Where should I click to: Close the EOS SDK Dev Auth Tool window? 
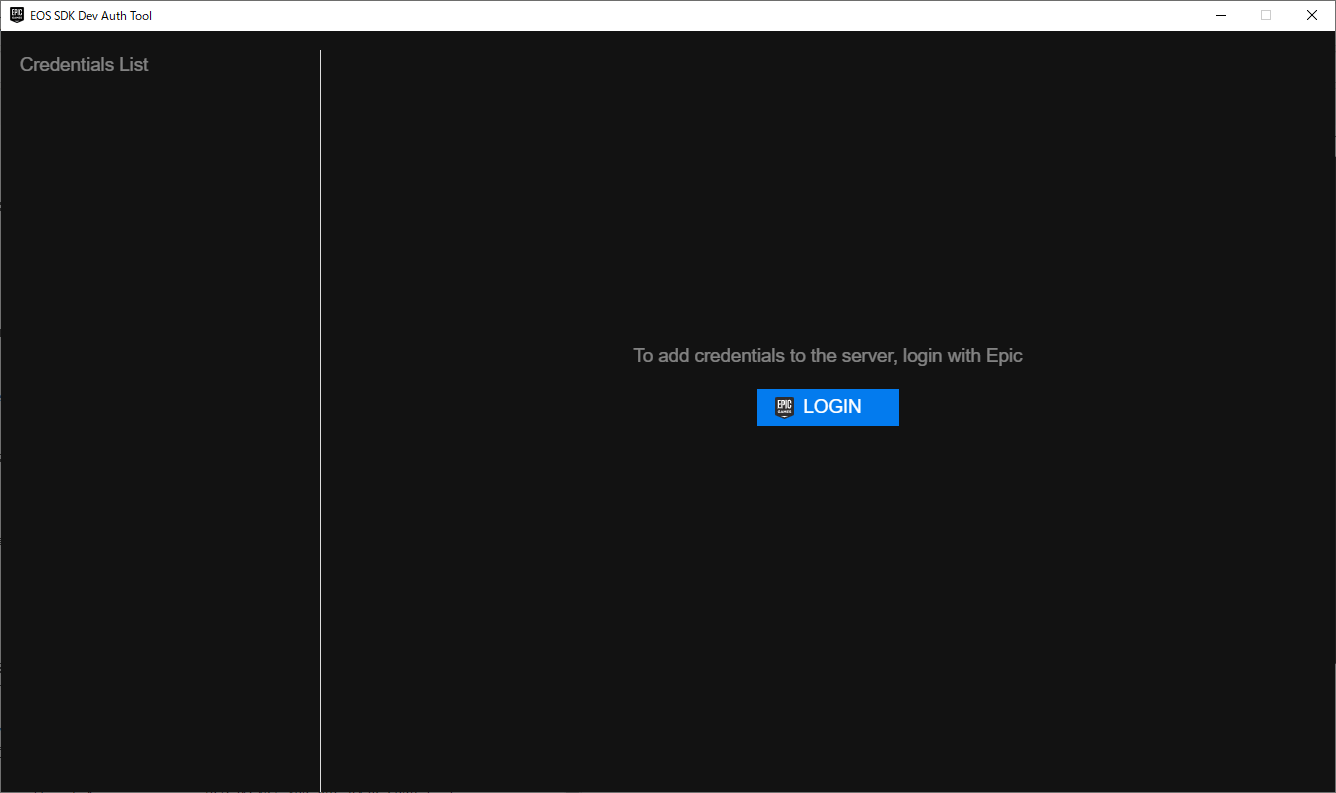point(1312,15)
